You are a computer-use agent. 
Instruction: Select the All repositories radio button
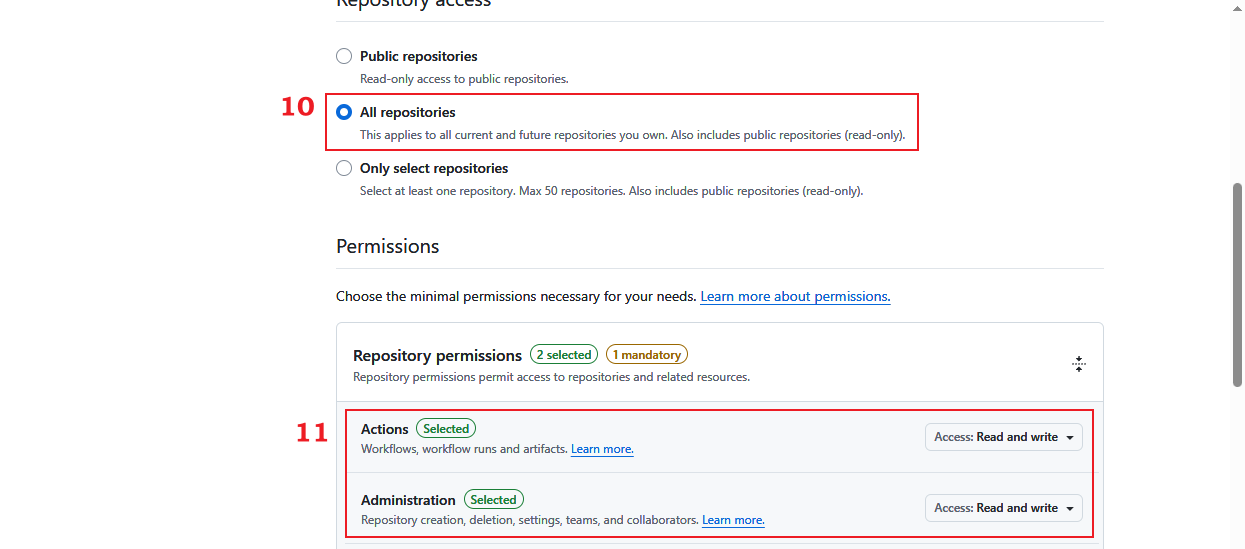coord(344,112)
